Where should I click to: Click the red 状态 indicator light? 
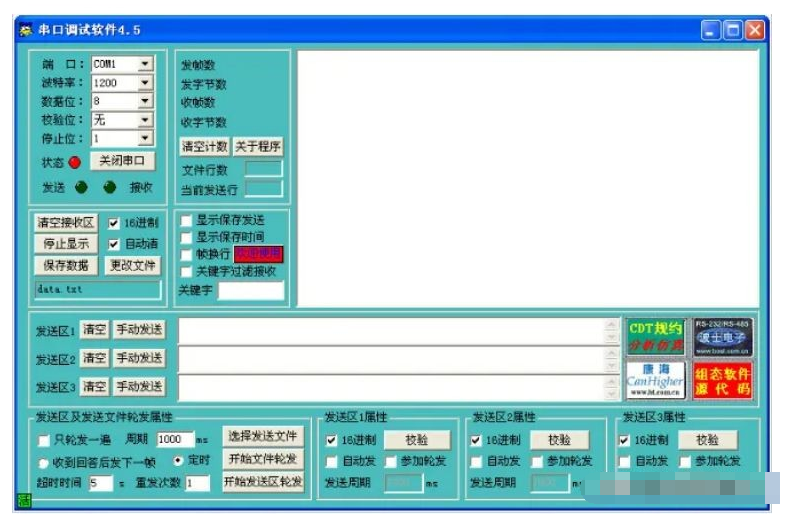[x=74, y=163]
